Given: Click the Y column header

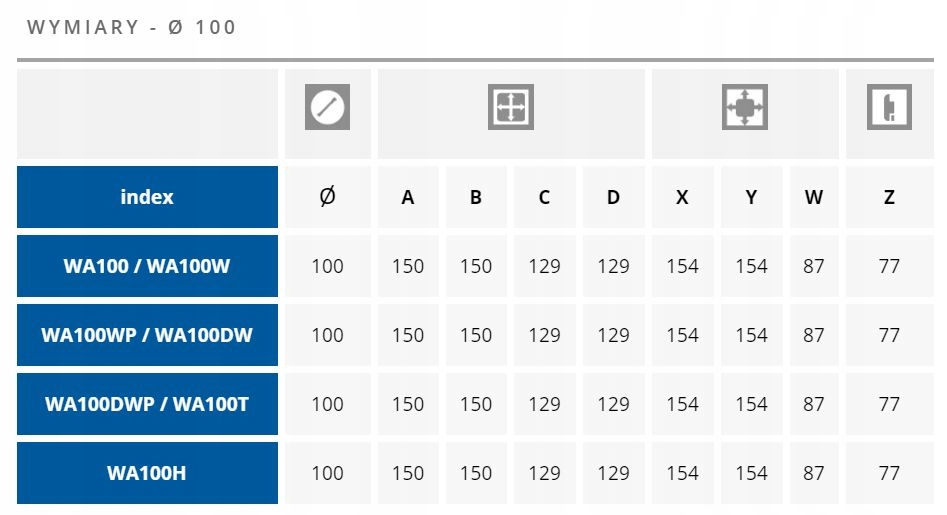Looking at the screenshot, I should pyautogui.click(x=751, y=197).
